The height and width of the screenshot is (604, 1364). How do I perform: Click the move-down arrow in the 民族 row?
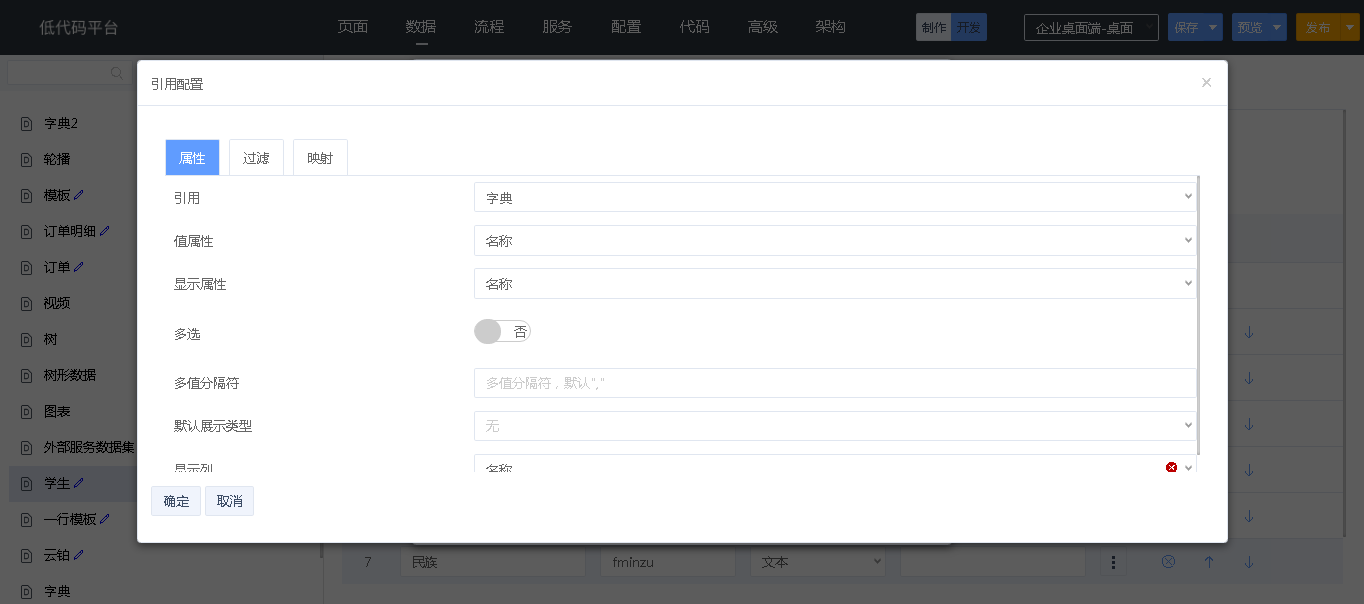(x=1249, y=562)
